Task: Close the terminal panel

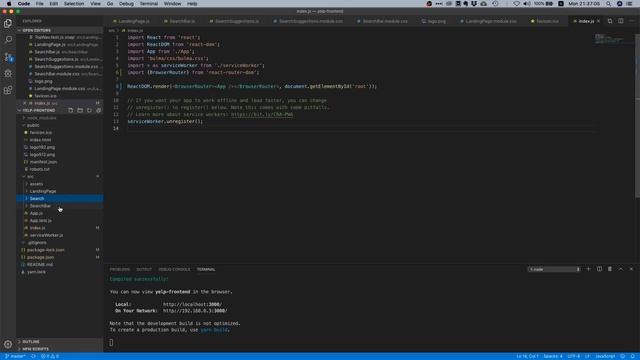Action: tap(631, 269)
